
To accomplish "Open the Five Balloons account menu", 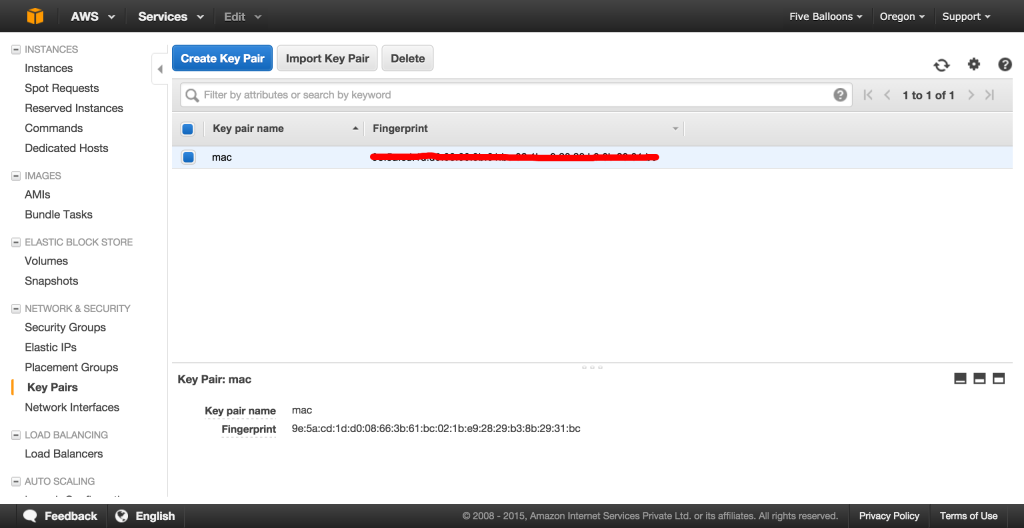I will click(825, 16).
